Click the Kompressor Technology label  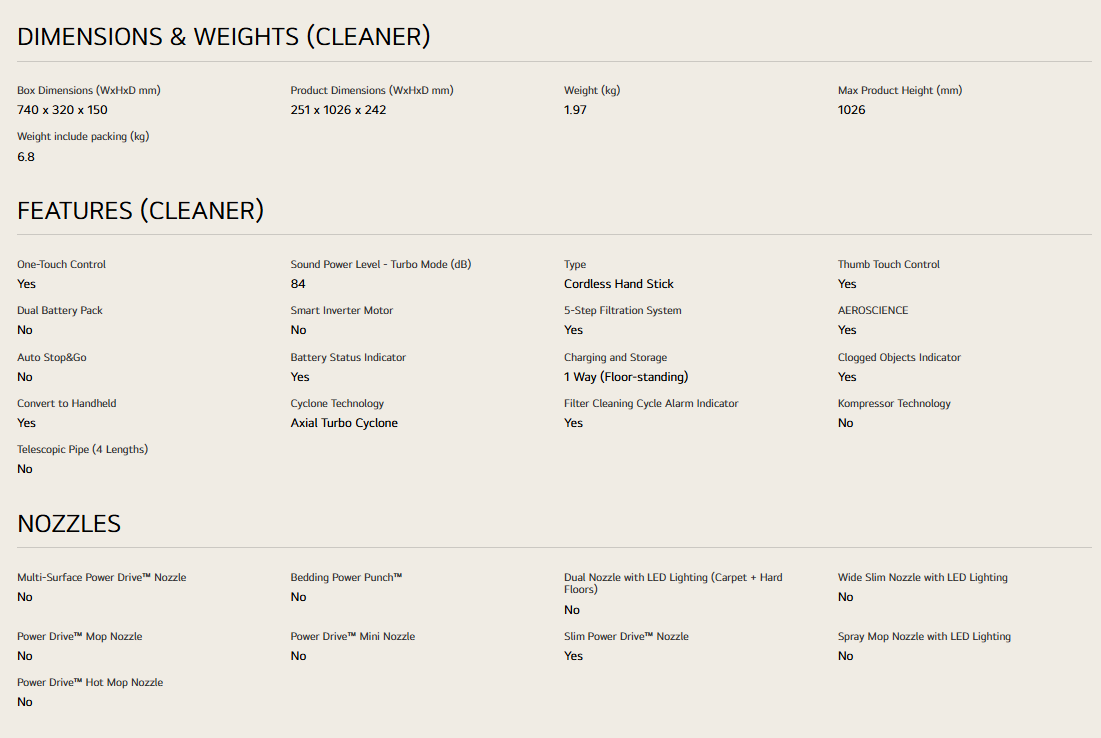click(894, 404)
